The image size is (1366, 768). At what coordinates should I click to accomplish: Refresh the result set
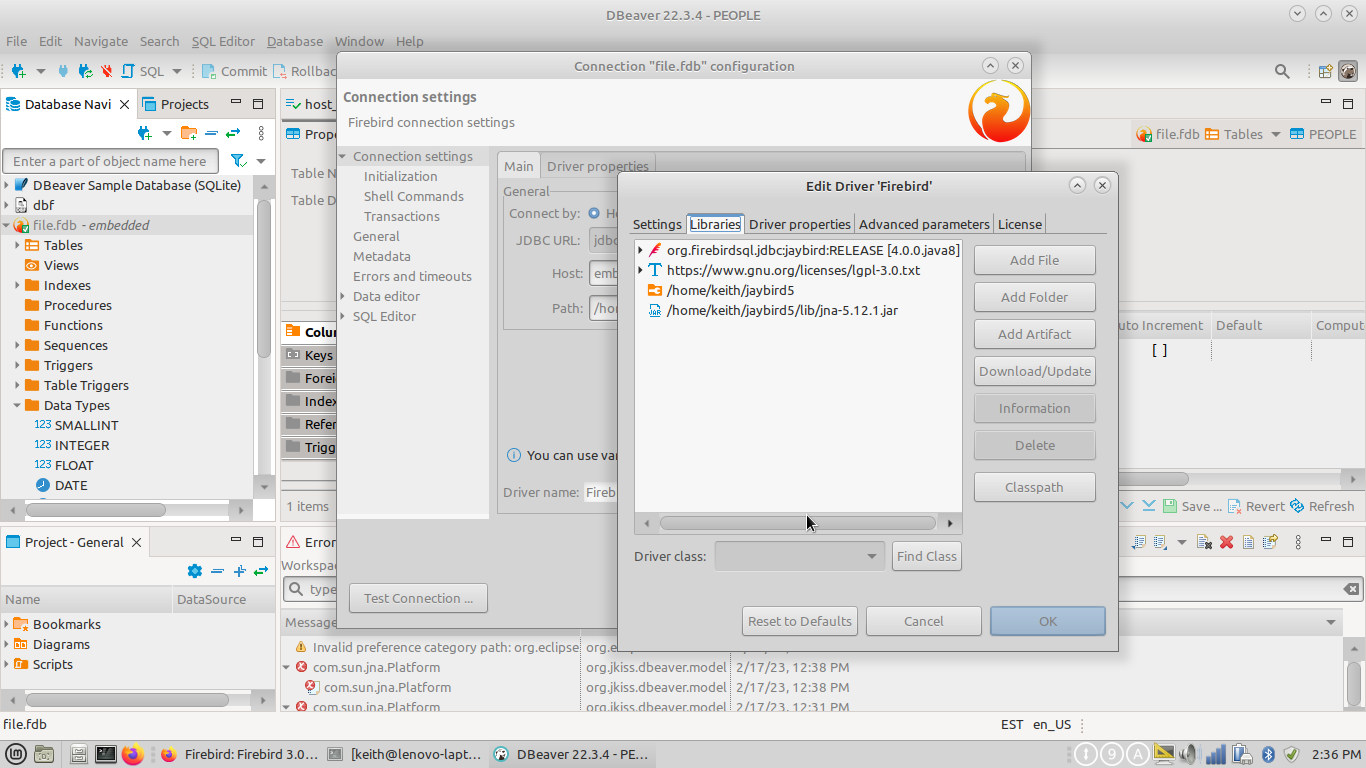1331,506
